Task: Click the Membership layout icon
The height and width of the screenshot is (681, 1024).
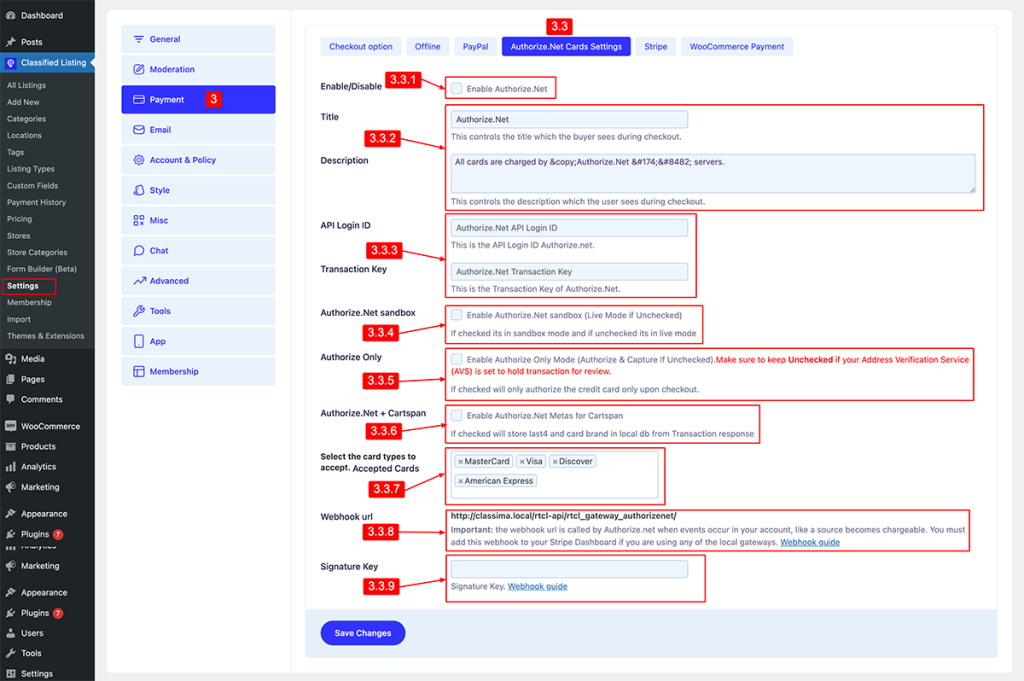Action: click(138, 371)
